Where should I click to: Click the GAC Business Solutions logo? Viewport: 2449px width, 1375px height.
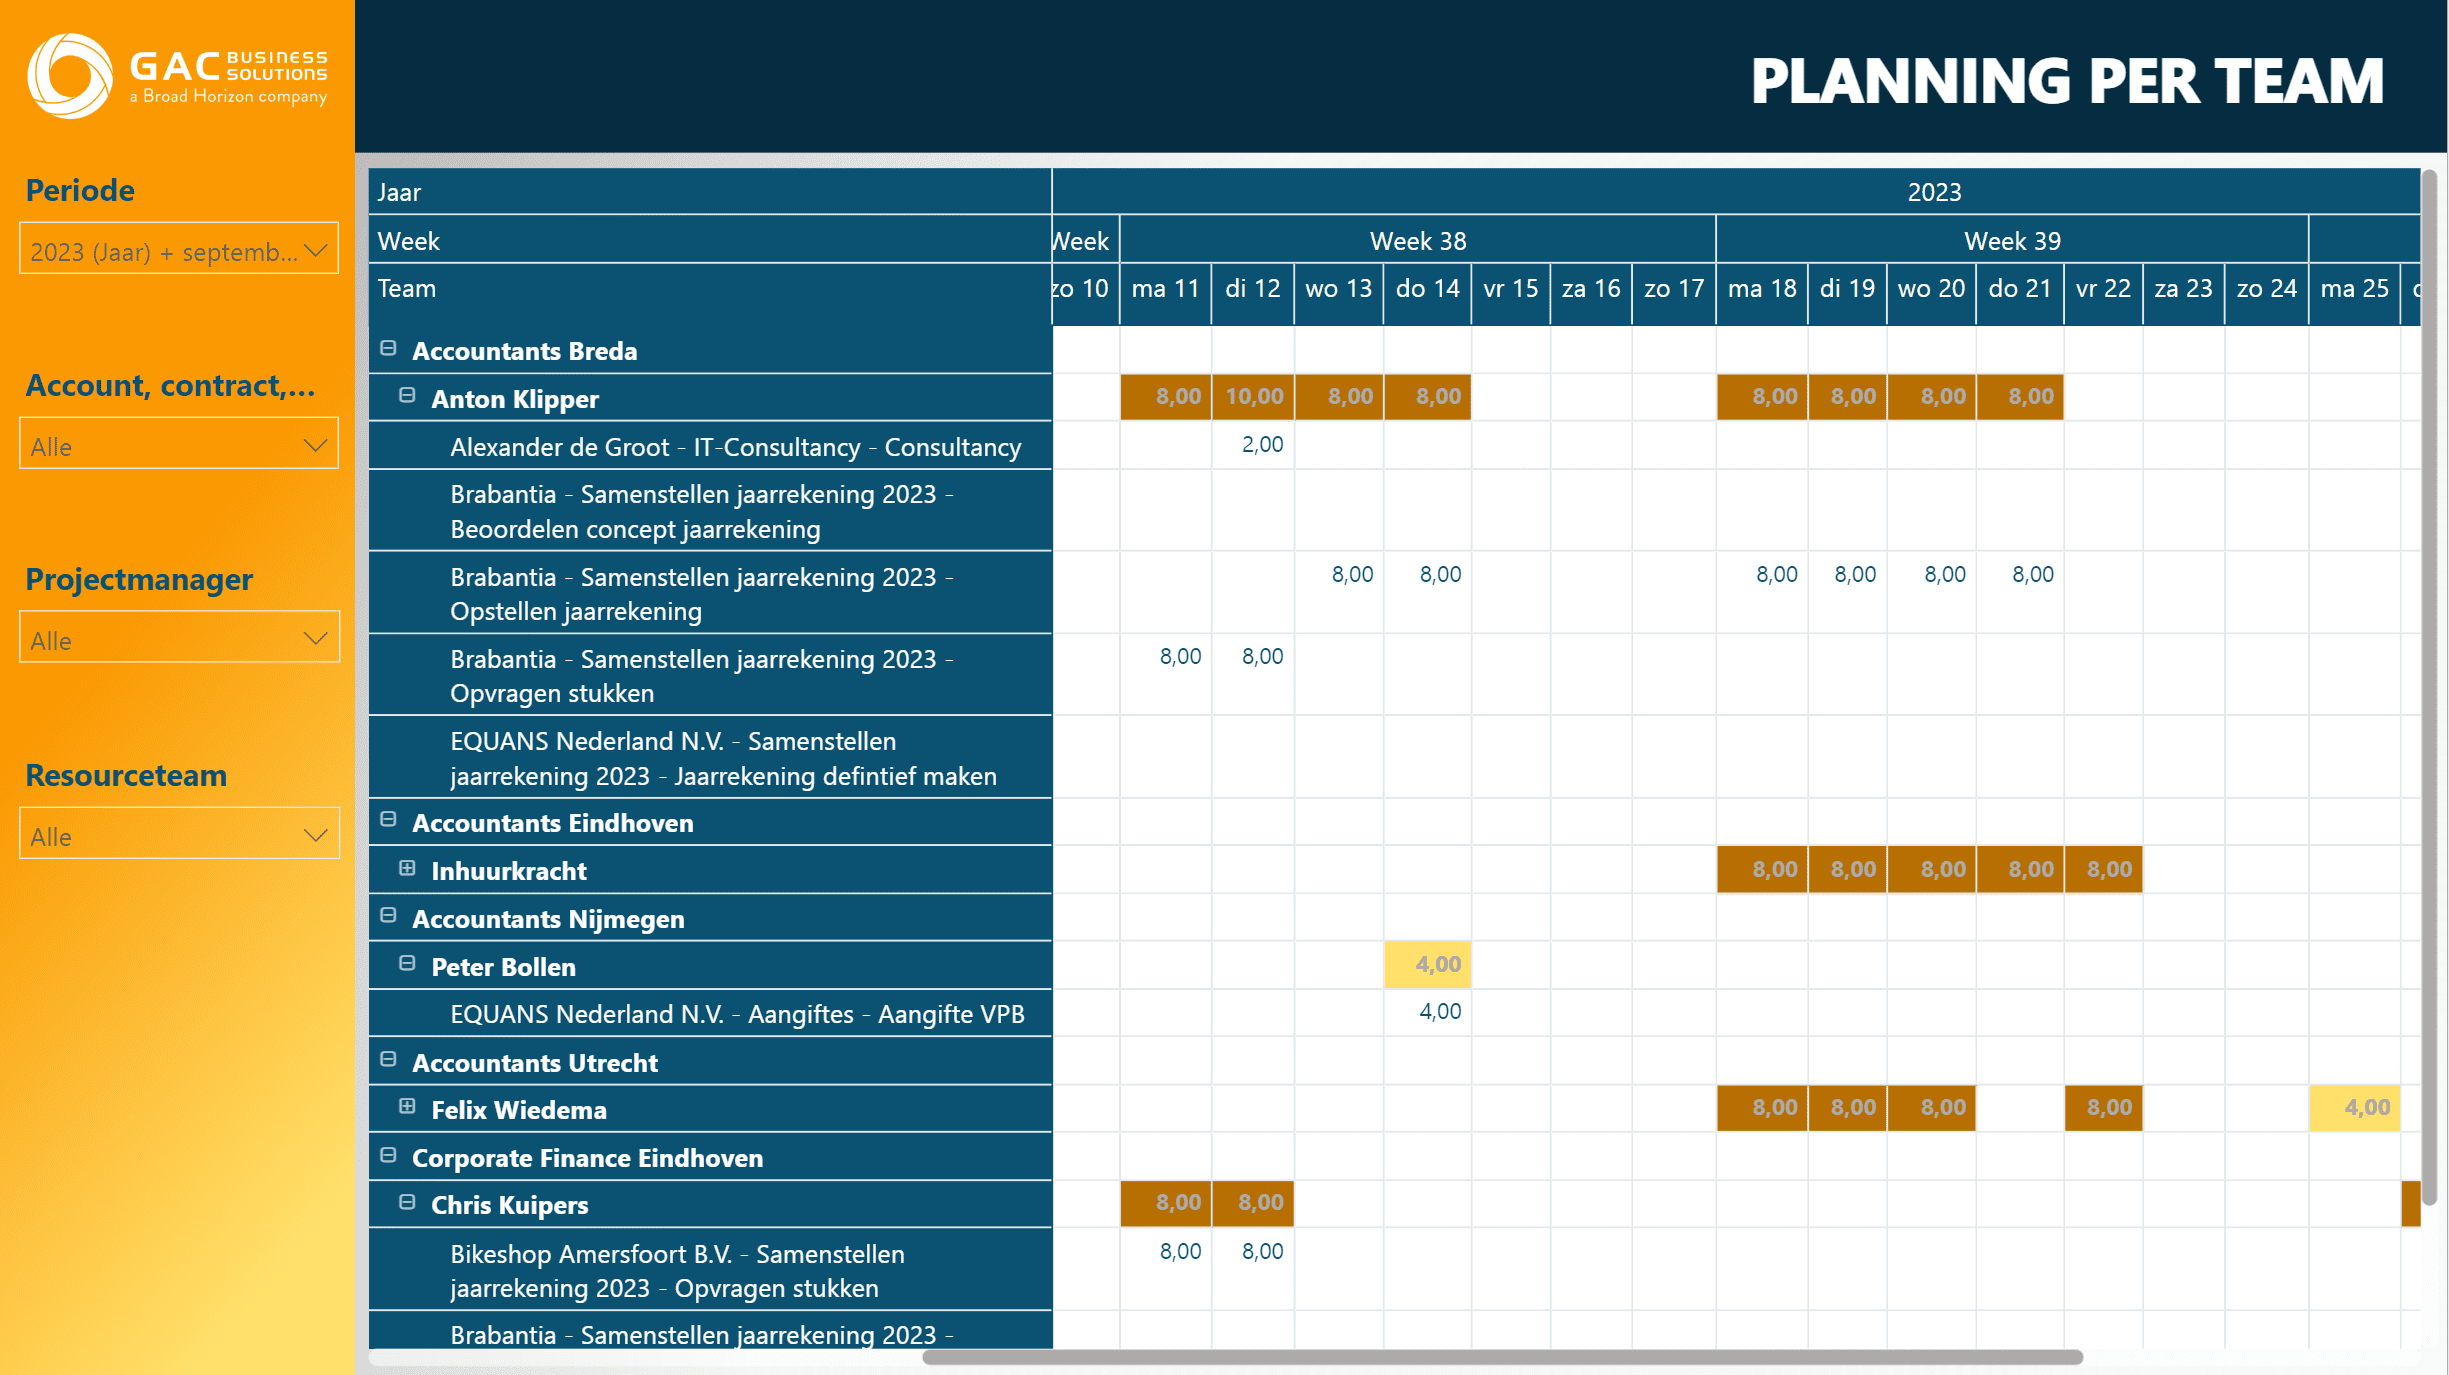[x=177, y=76]
